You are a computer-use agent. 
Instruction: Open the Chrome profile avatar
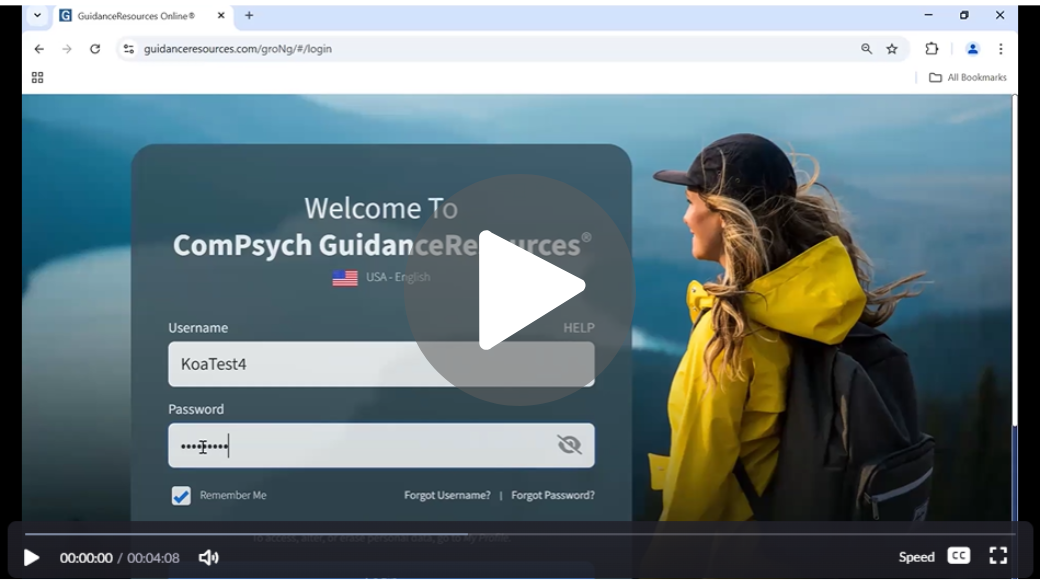[x=972, y=48]
